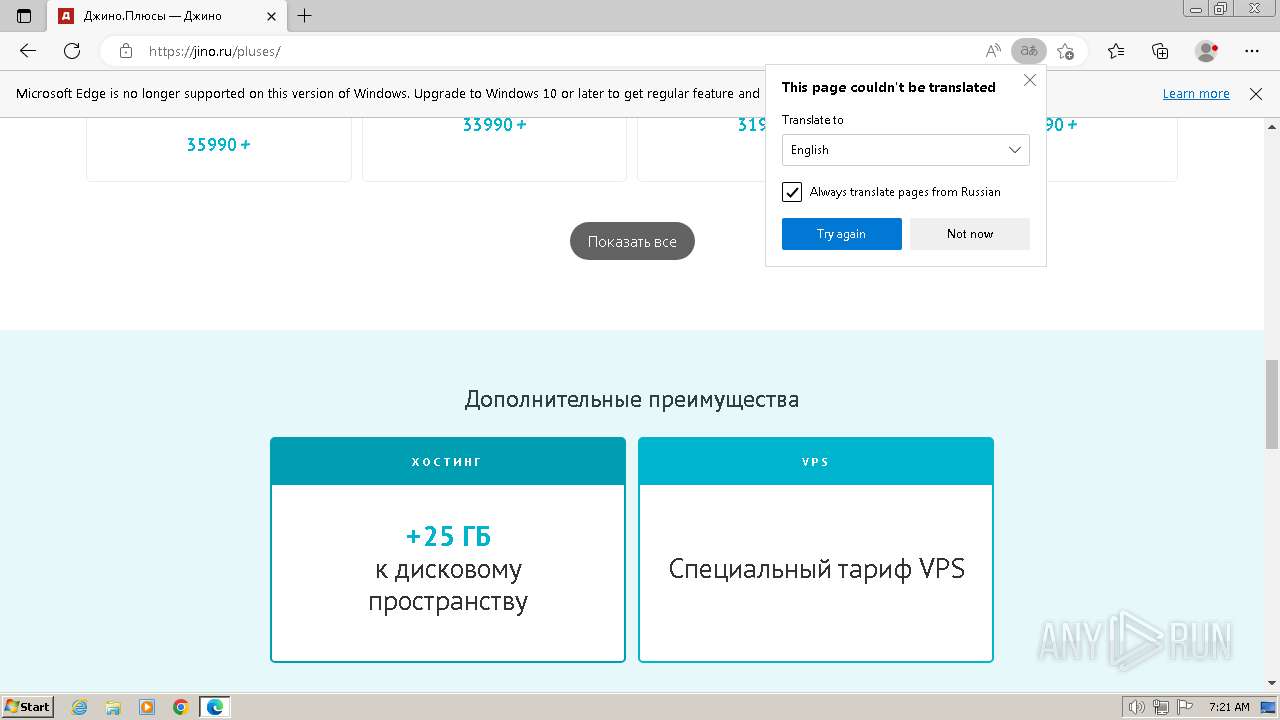Open the Favorites list icon
Viewport: 1280px width, 720px height.
(1116, 51)
